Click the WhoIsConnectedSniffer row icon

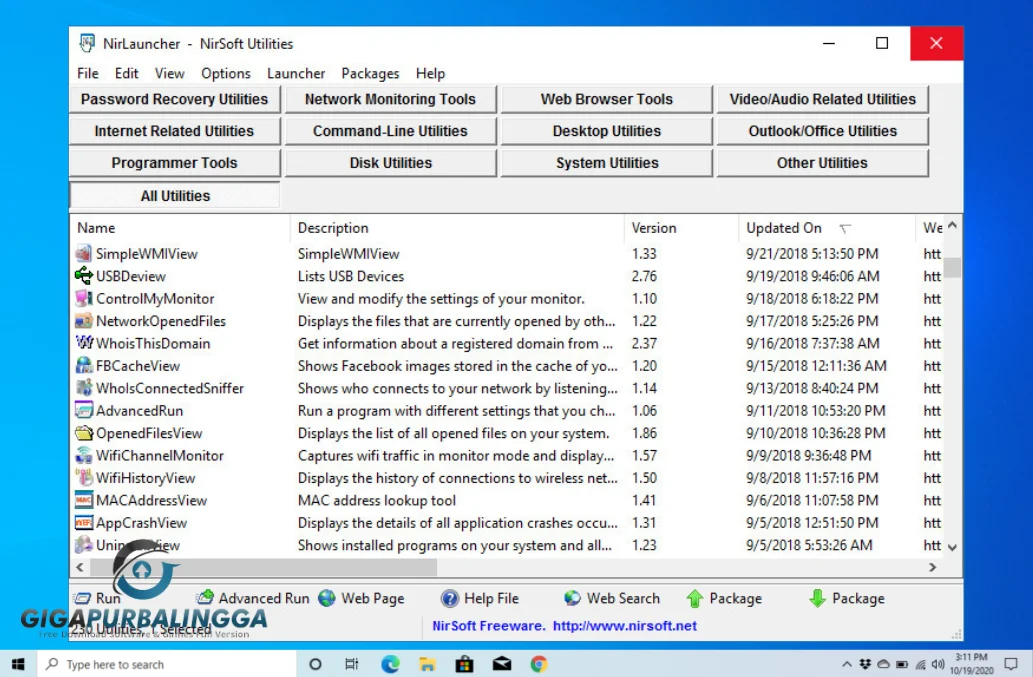point(84,388)
